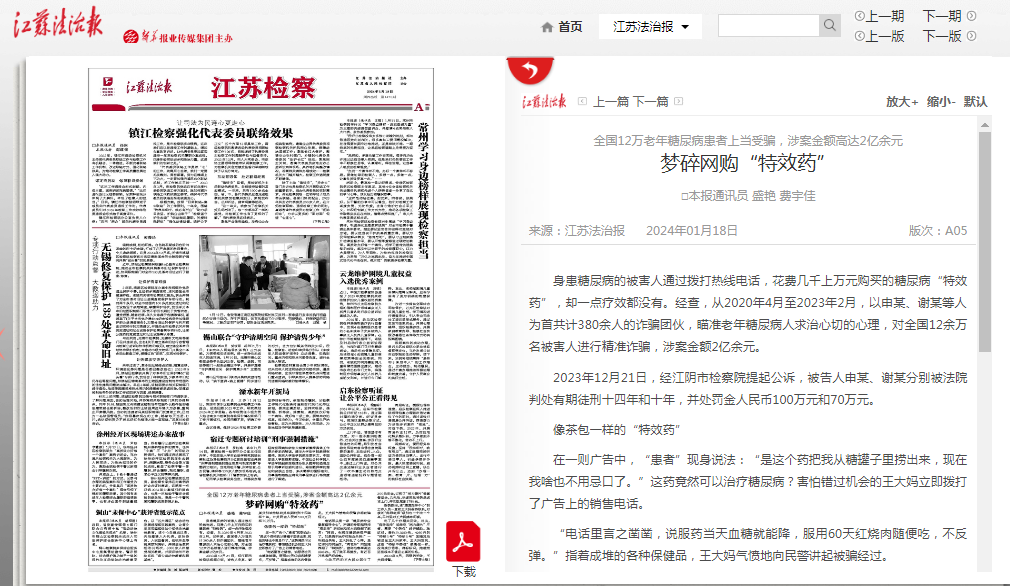Click the page label 版次：A05

point(938,231)
